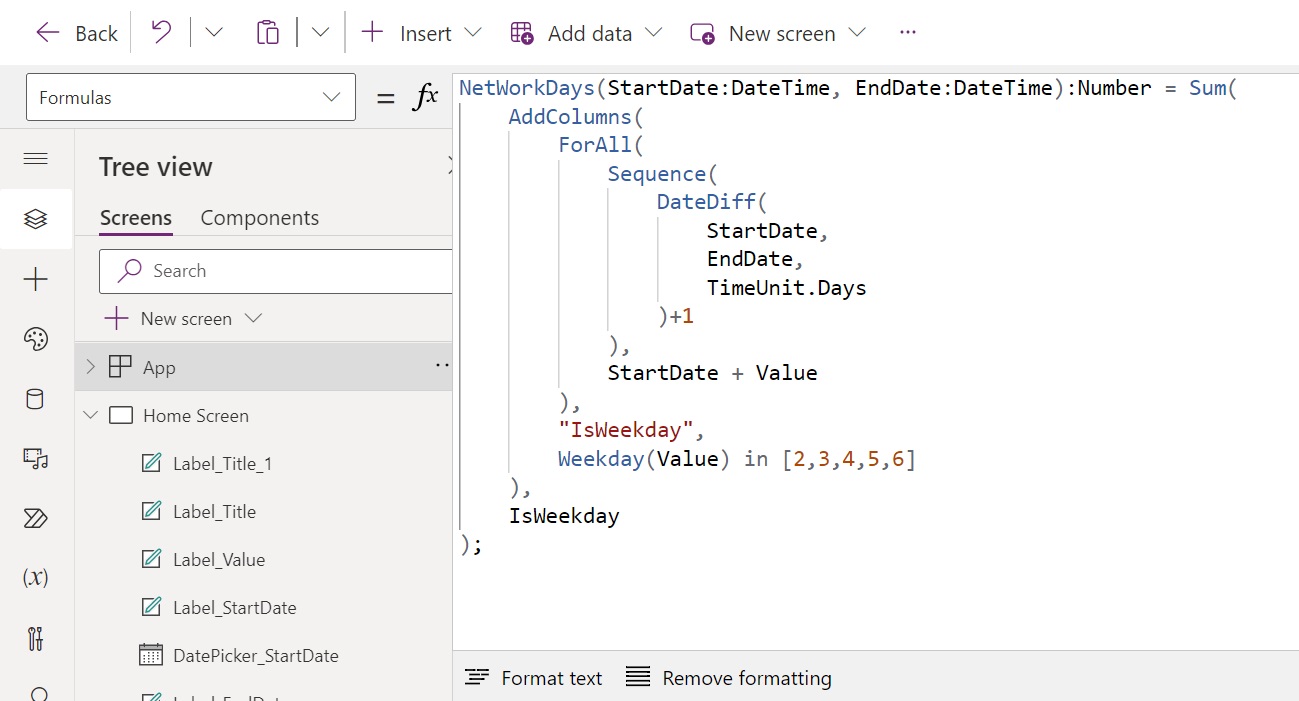Screen dimensions: 1299x701
Task: Open the Tree view panel
Action: (36, 219)
